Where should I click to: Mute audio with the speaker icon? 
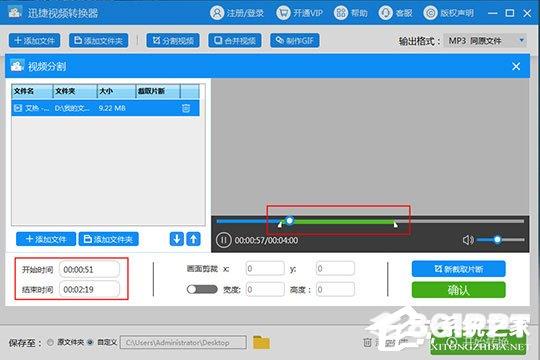click(x=468, y=240)
